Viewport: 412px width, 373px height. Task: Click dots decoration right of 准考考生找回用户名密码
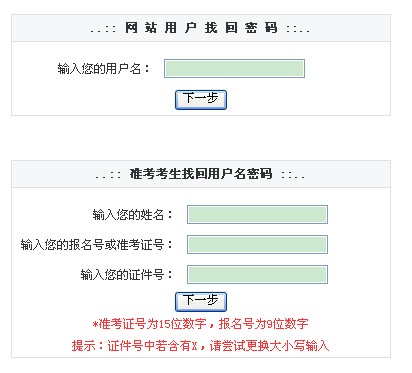coord(293,175)
